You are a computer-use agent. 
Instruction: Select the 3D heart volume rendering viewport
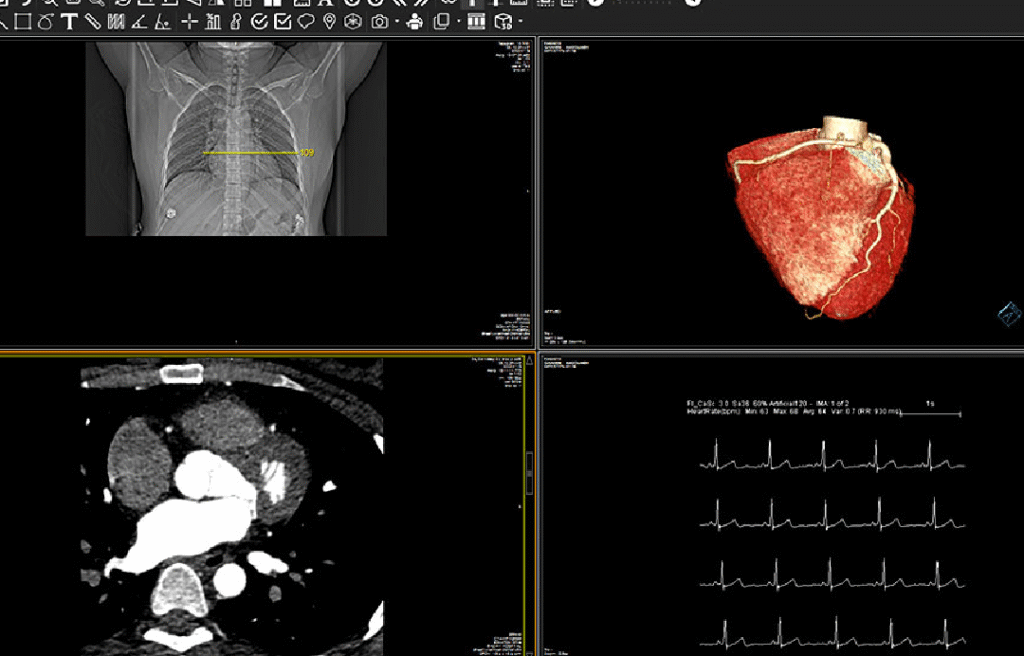(782, 191)
